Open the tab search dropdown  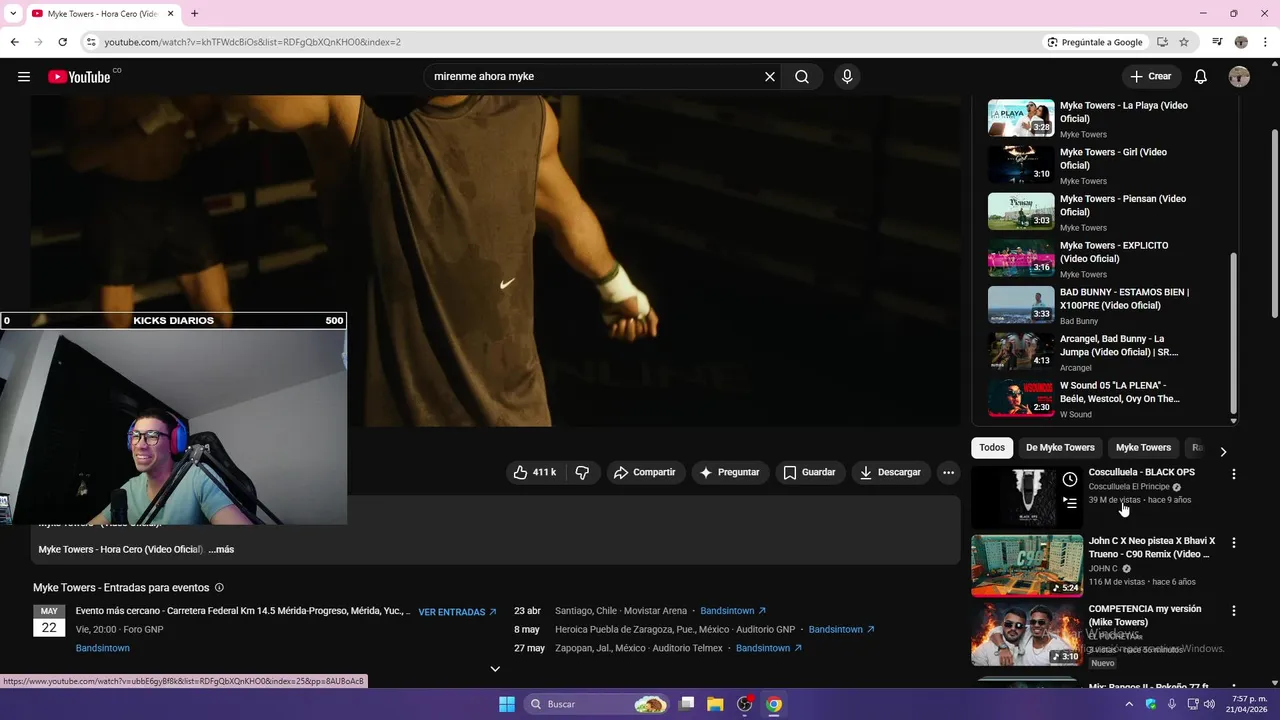coord(12,13)
